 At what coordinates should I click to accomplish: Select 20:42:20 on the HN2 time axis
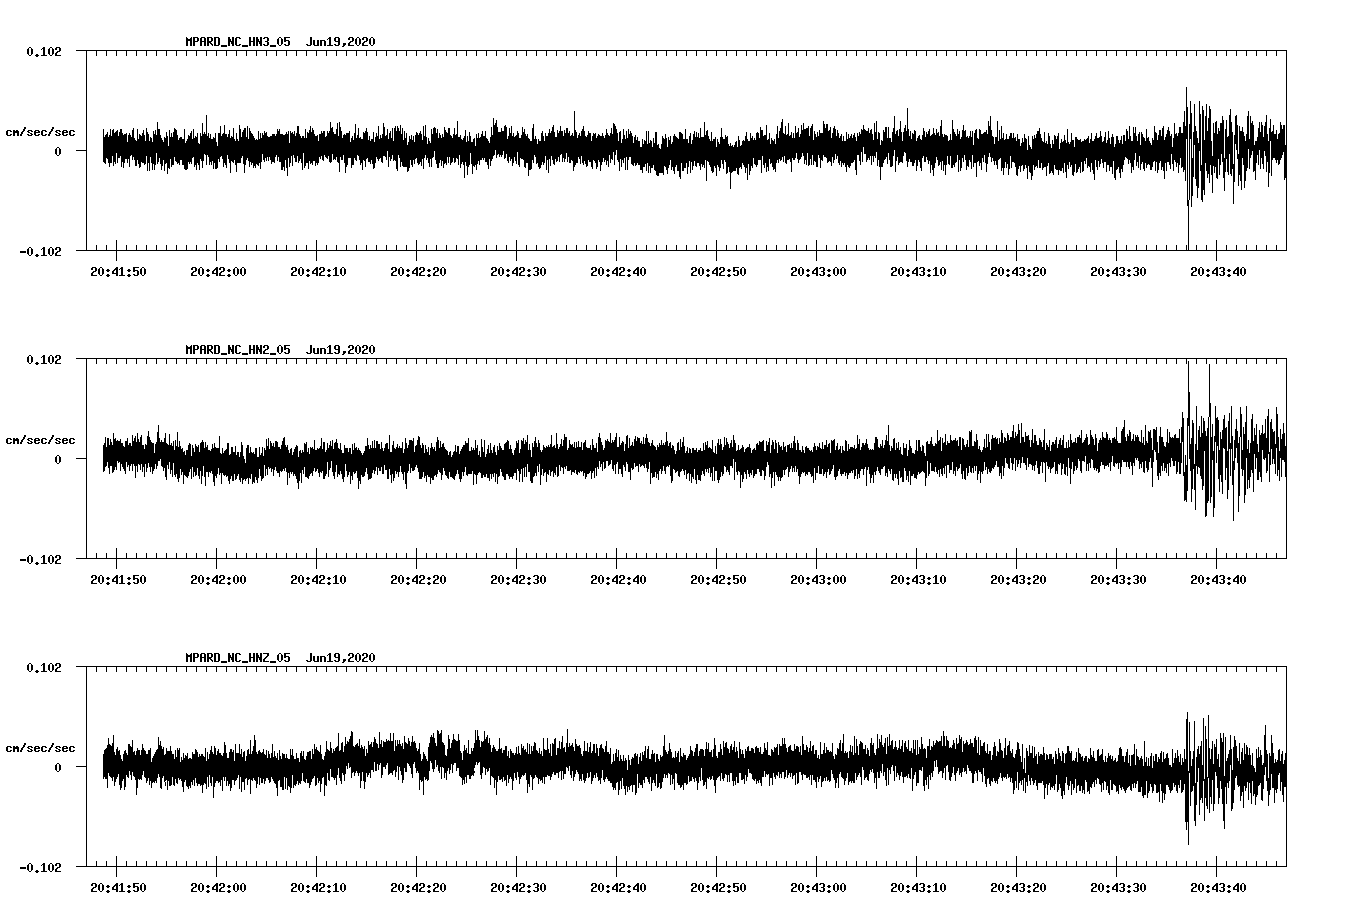[x=418, y=579]
